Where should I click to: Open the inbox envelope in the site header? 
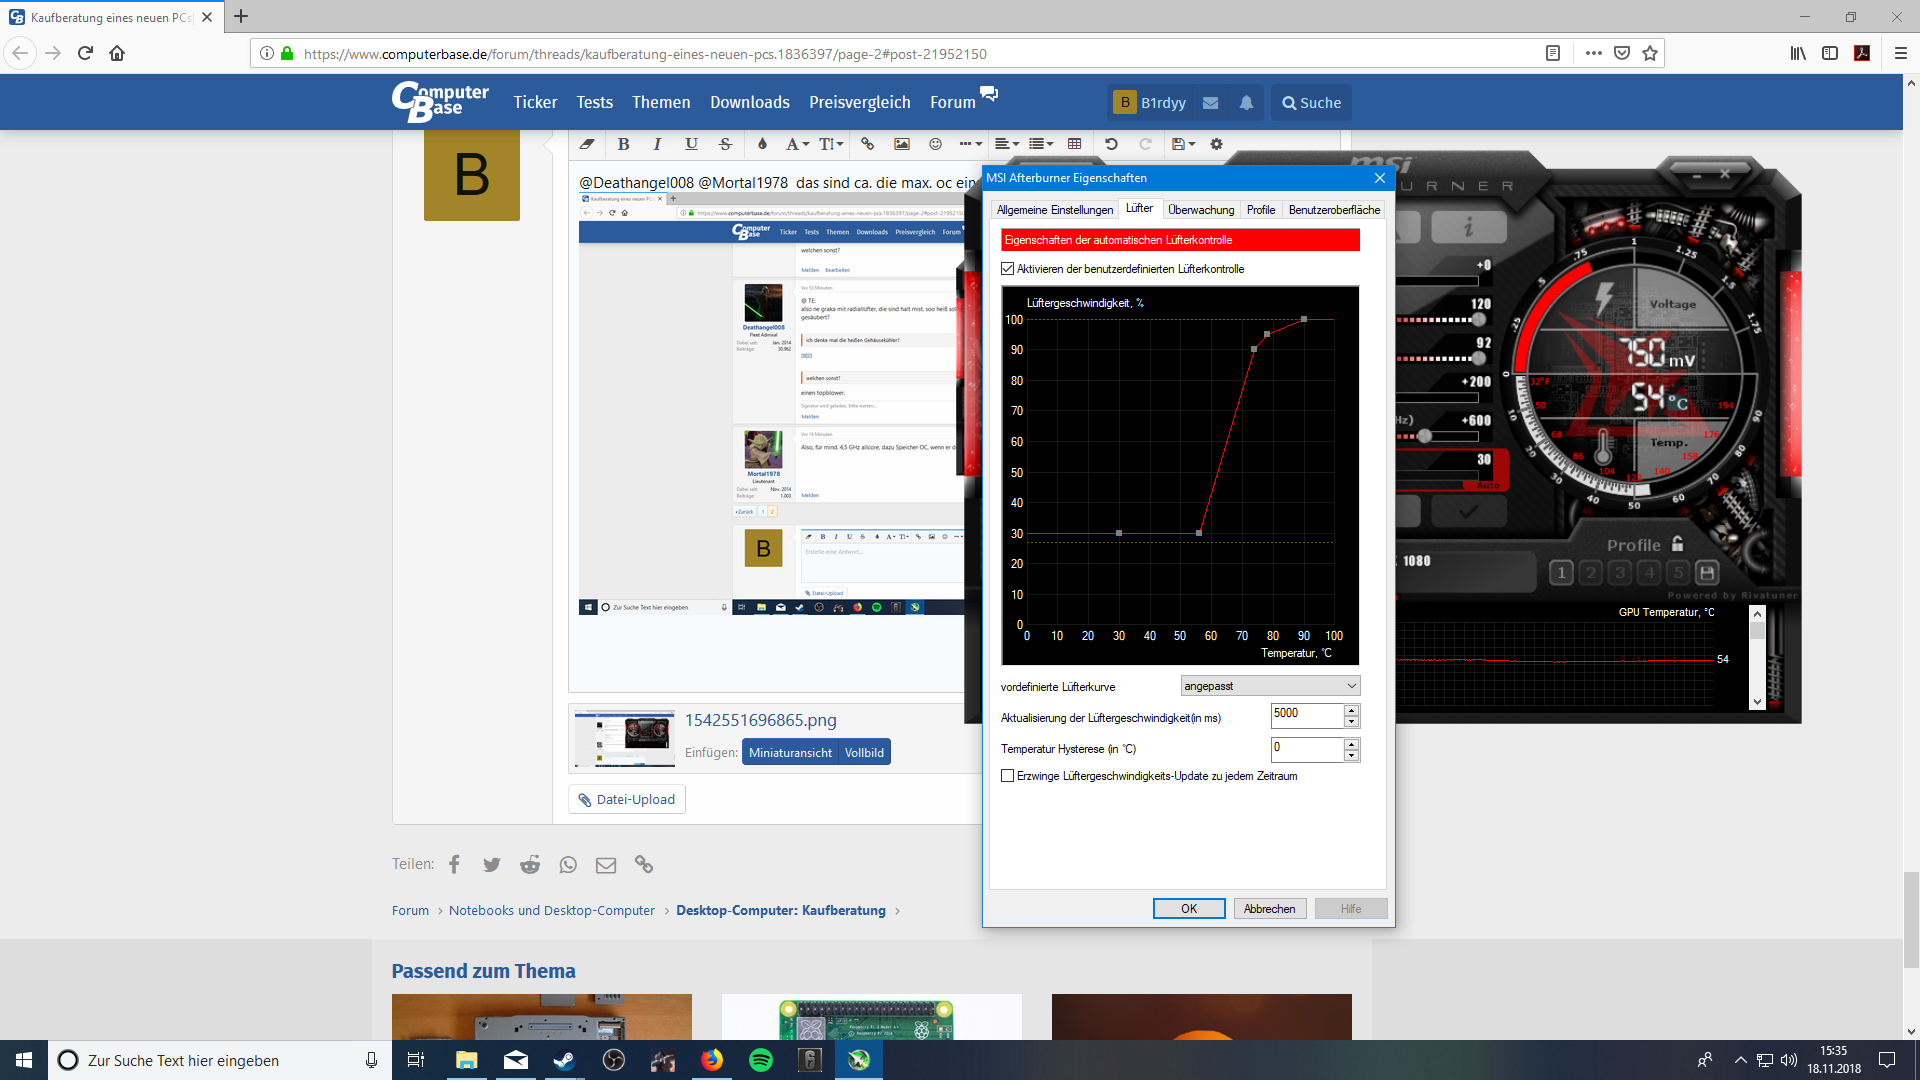click(x=1210, y=103)
